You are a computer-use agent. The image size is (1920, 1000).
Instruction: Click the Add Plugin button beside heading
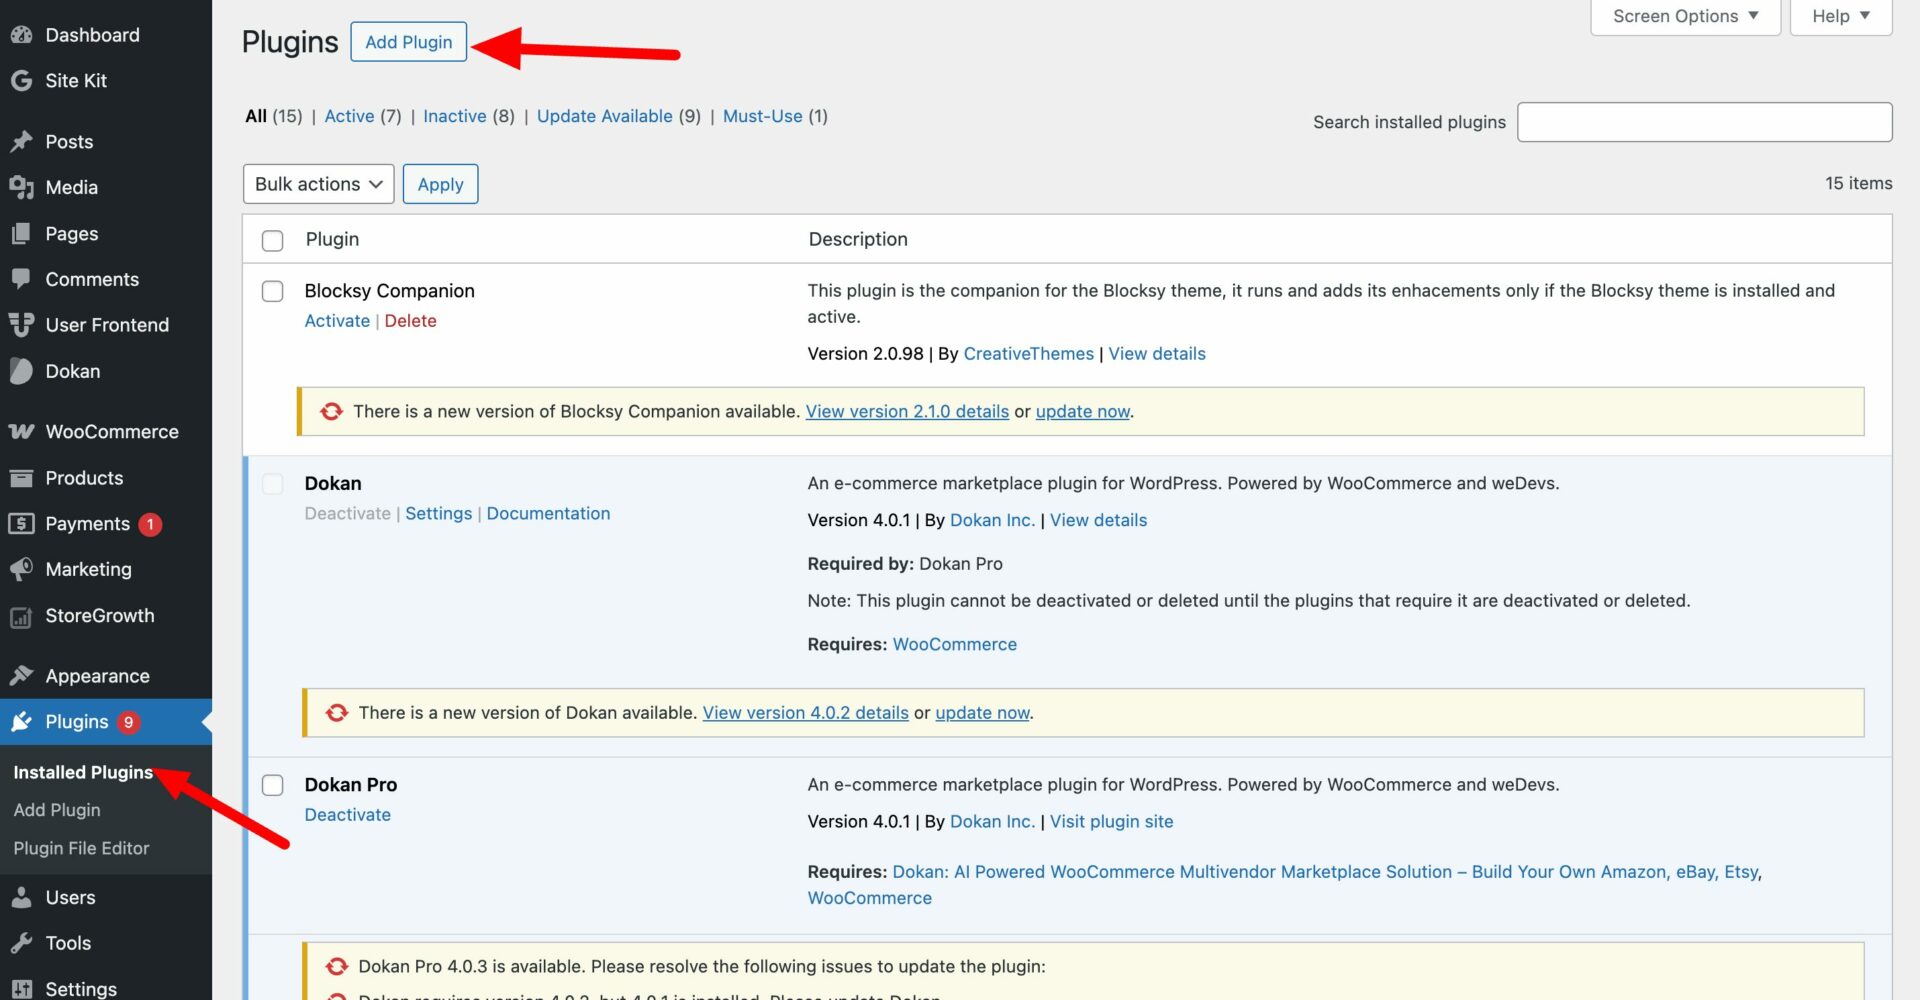coord(408,42)
